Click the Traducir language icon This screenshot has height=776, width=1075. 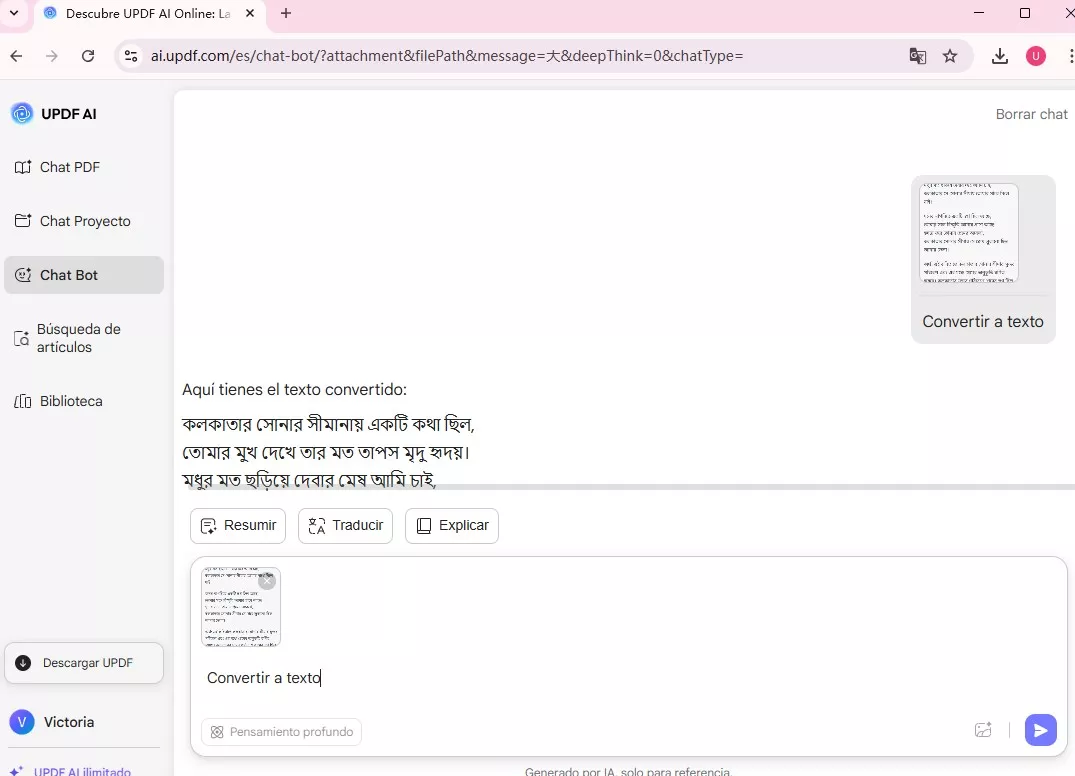[317, 526]
